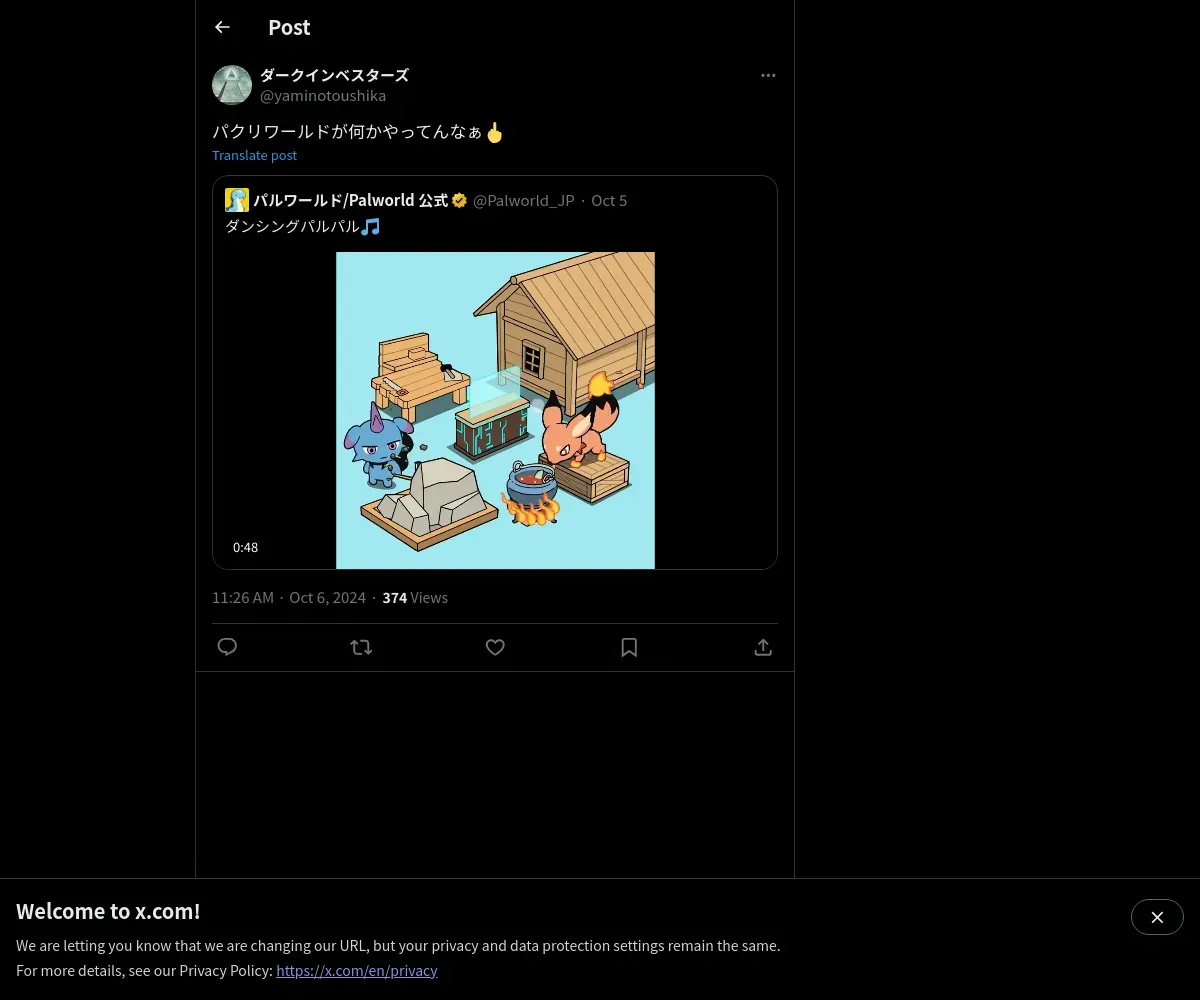Click the 0:48 video duration label

pyautogui.click(x=246, y=547)
